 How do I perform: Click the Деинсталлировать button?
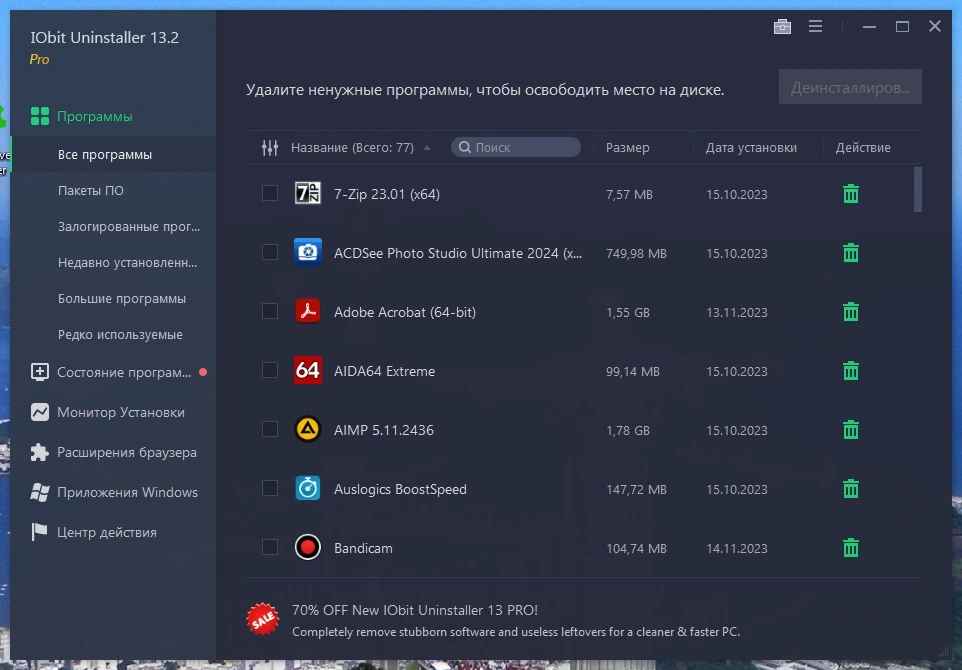(x=850, y=87)
